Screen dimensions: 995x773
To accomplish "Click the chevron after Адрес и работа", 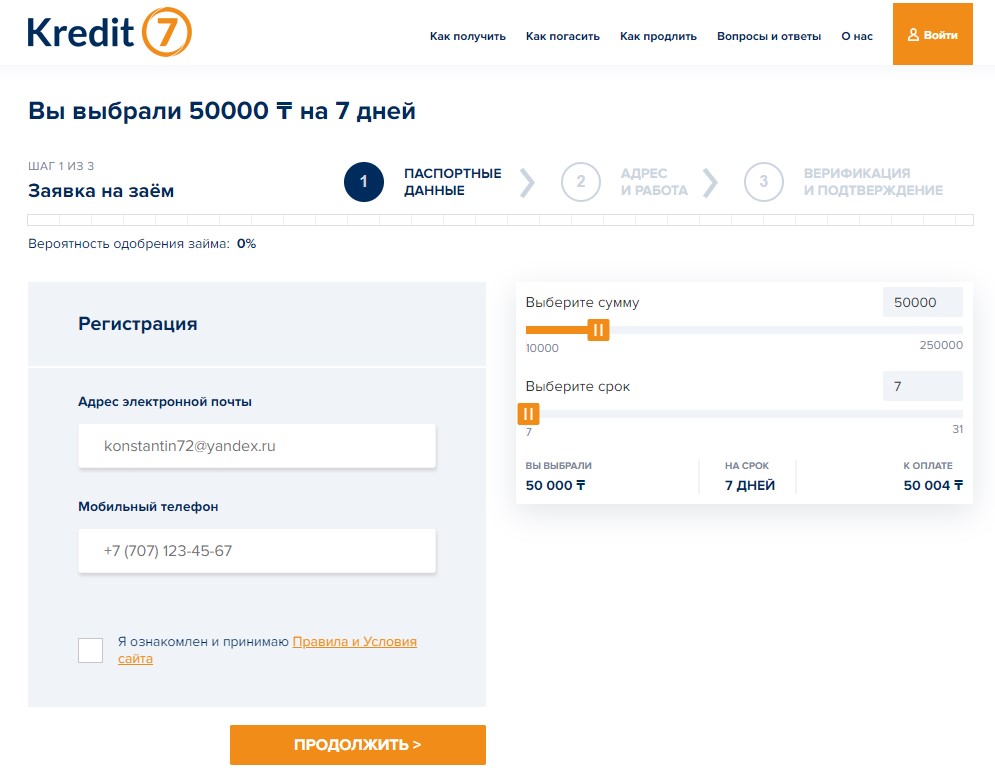I will (710, 183).
